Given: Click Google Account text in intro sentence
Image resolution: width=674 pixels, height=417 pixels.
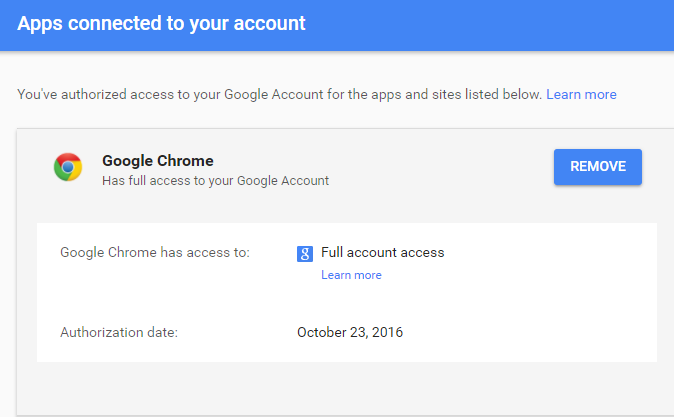Looking at the screenshot, I should pyautogui.click(x=273, y=94).
